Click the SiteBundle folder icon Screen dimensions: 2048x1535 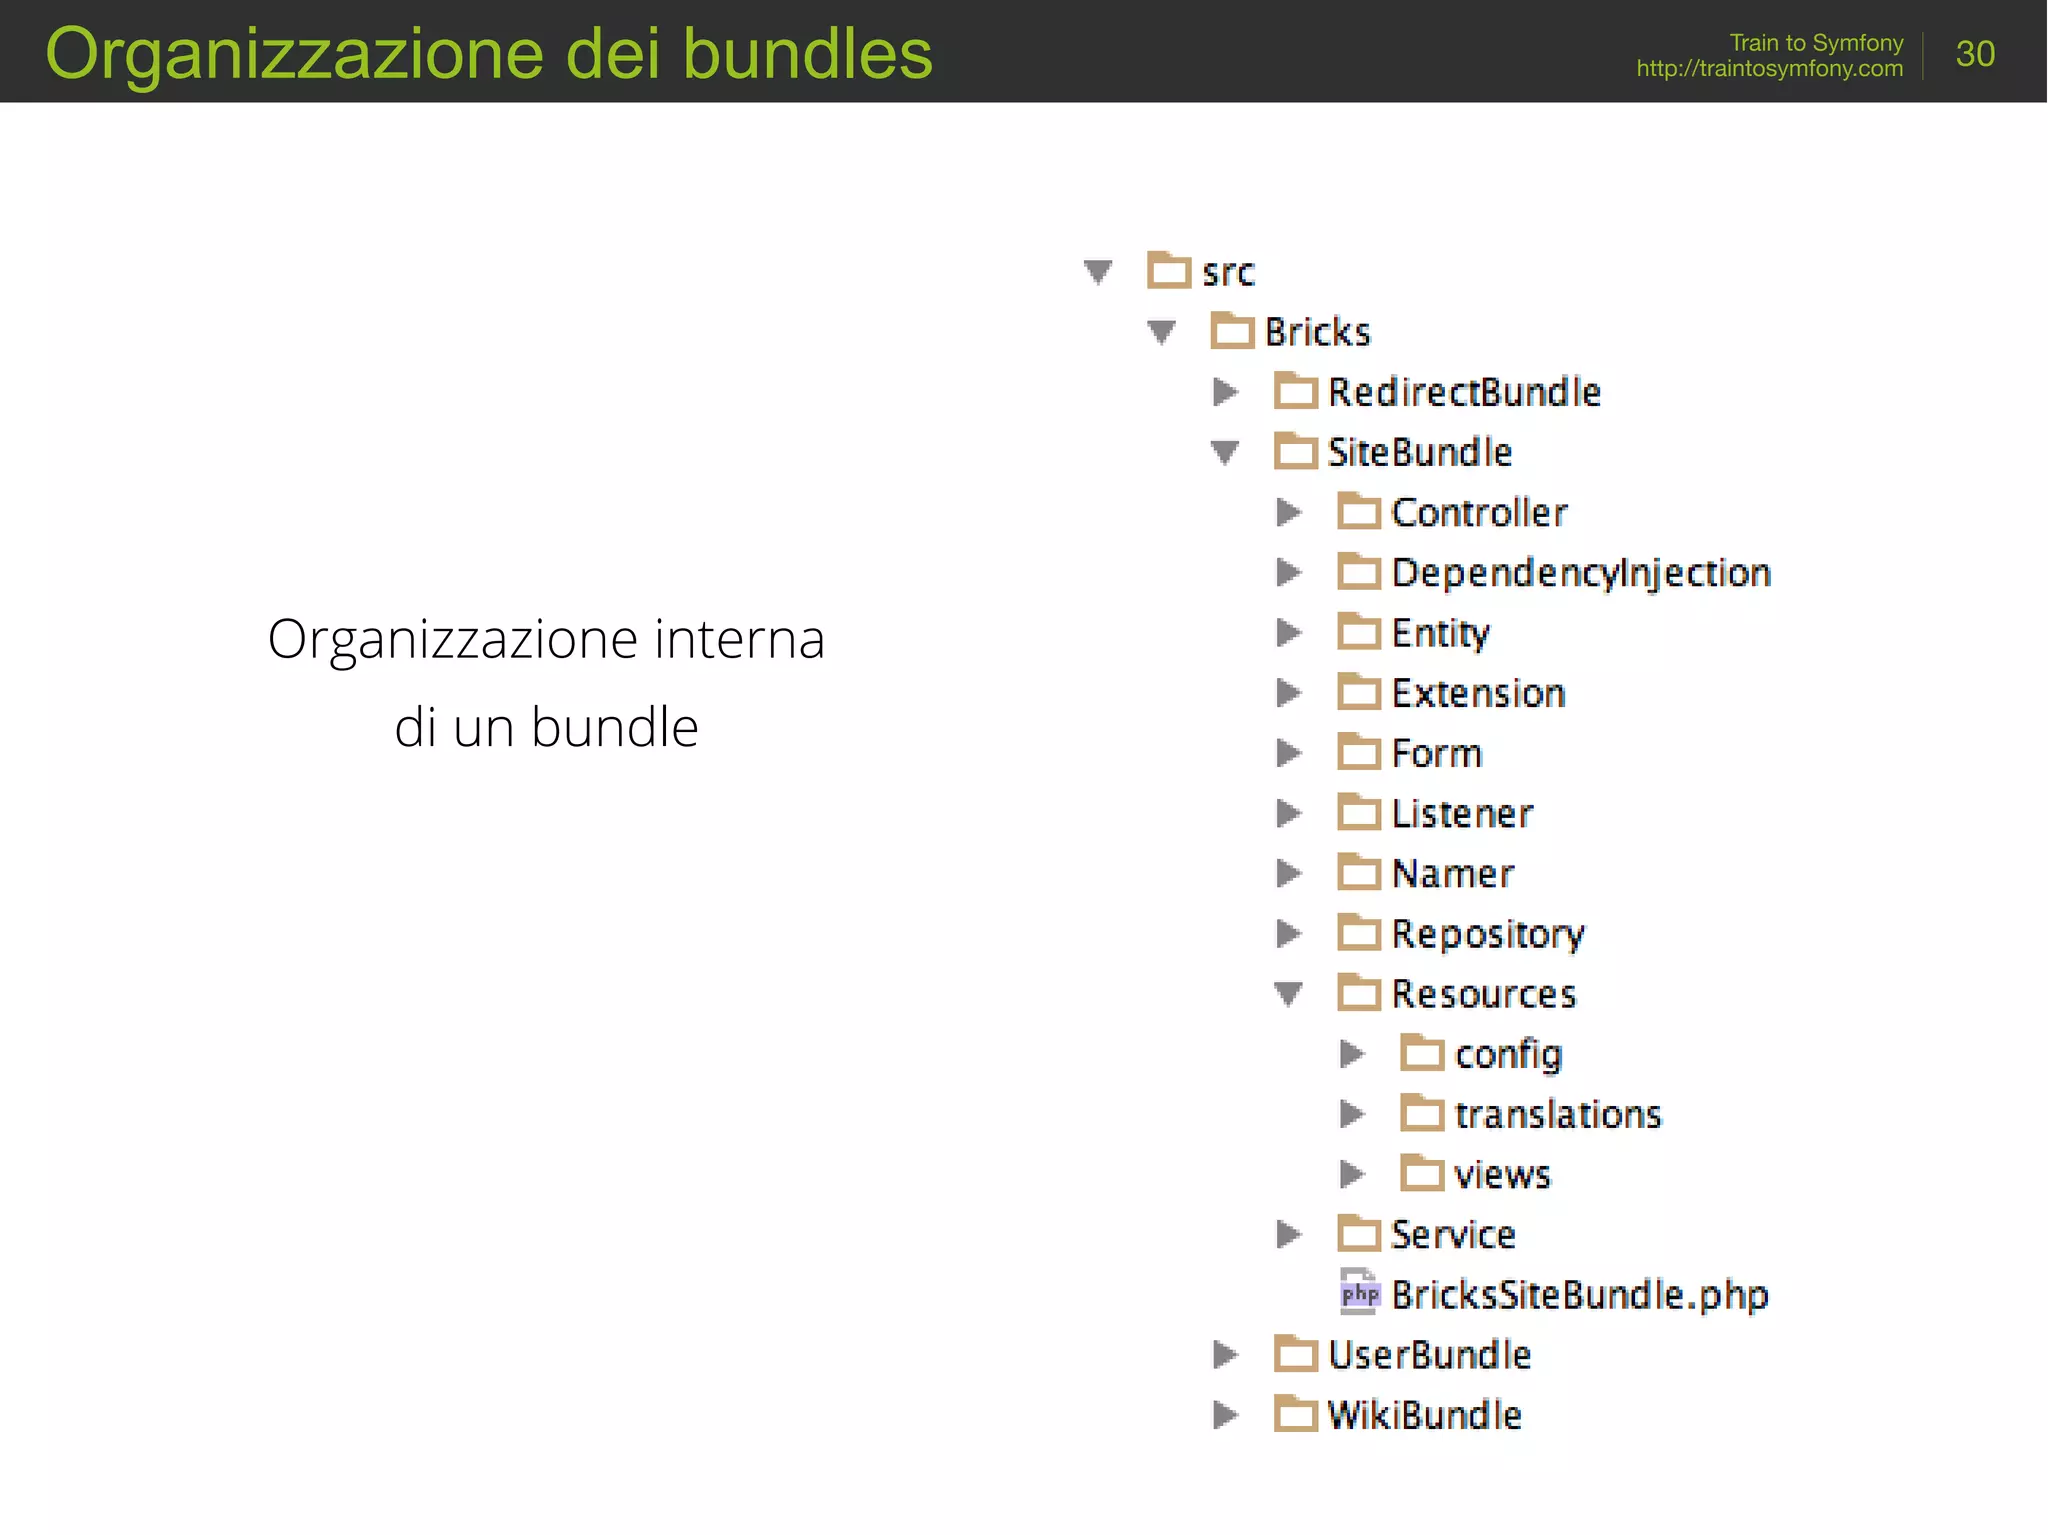(1296, 450)
